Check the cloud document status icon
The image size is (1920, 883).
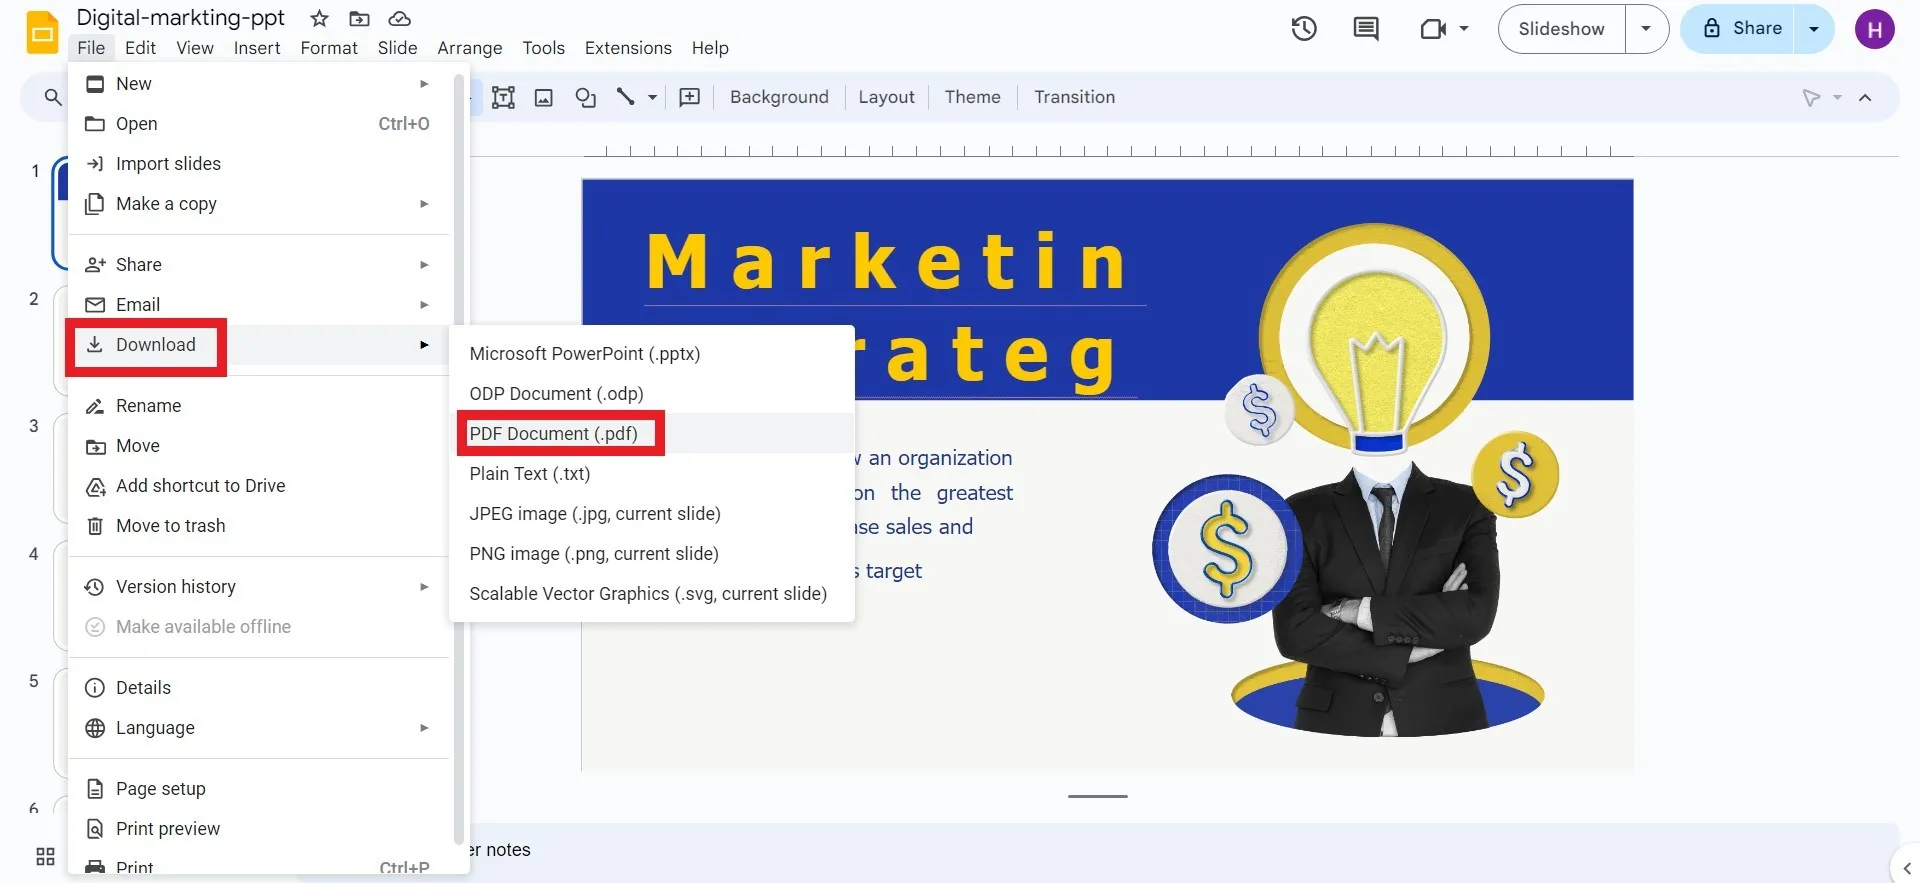click(x=400, y=19)
